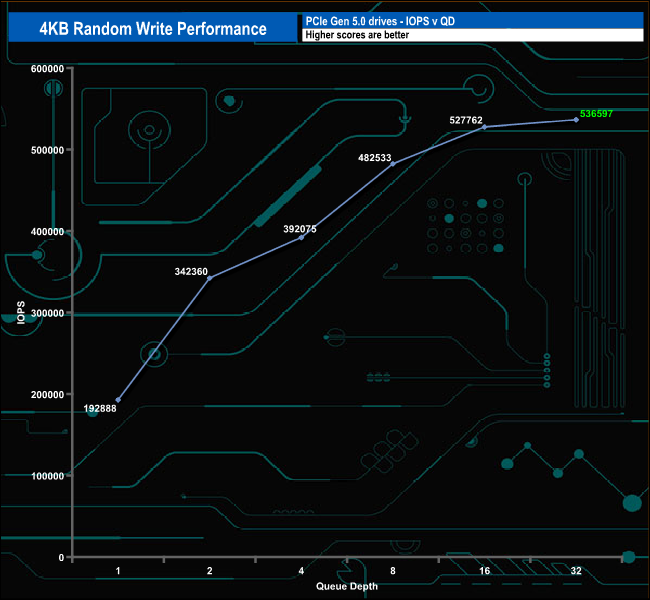
Task: Click the 400000 y-axis label
Action: (47, 232)
